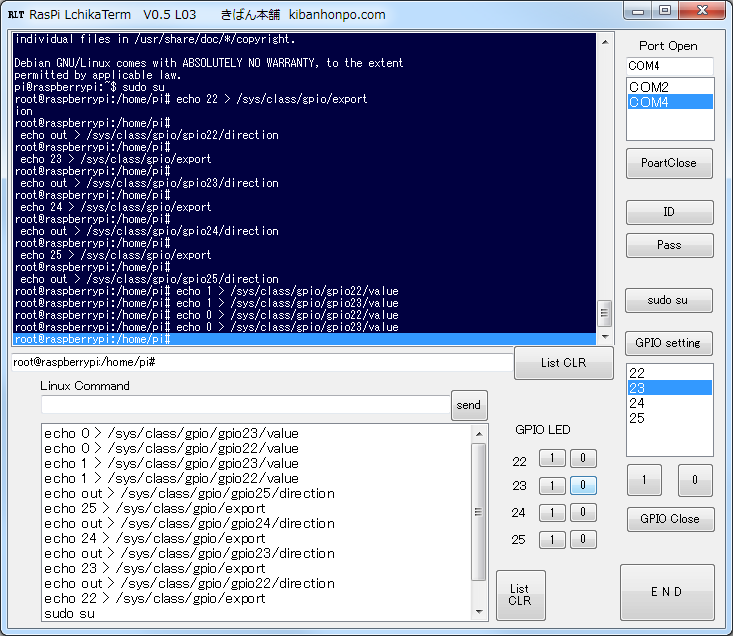733x636 pixels.
Task: Click the RLT app icon in title bar
Action: tap(16, 14)
